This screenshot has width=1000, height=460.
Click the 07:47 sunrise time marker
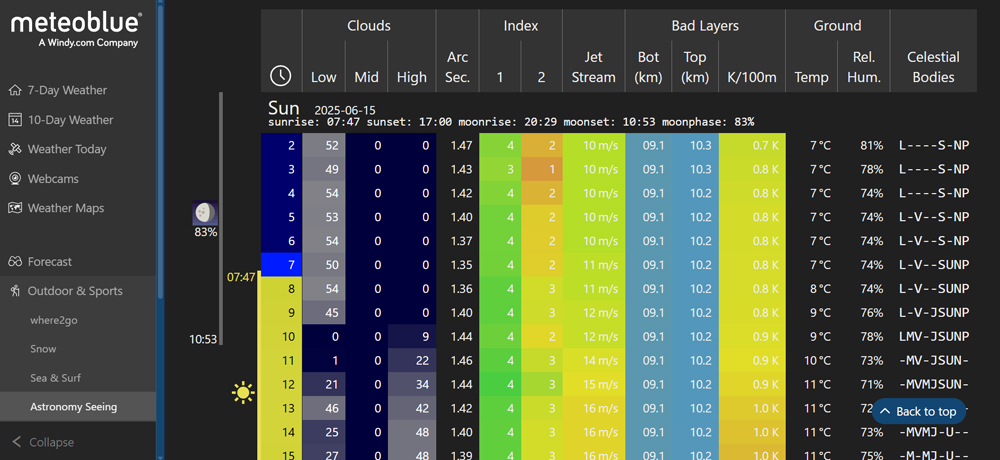pos(241,277)
